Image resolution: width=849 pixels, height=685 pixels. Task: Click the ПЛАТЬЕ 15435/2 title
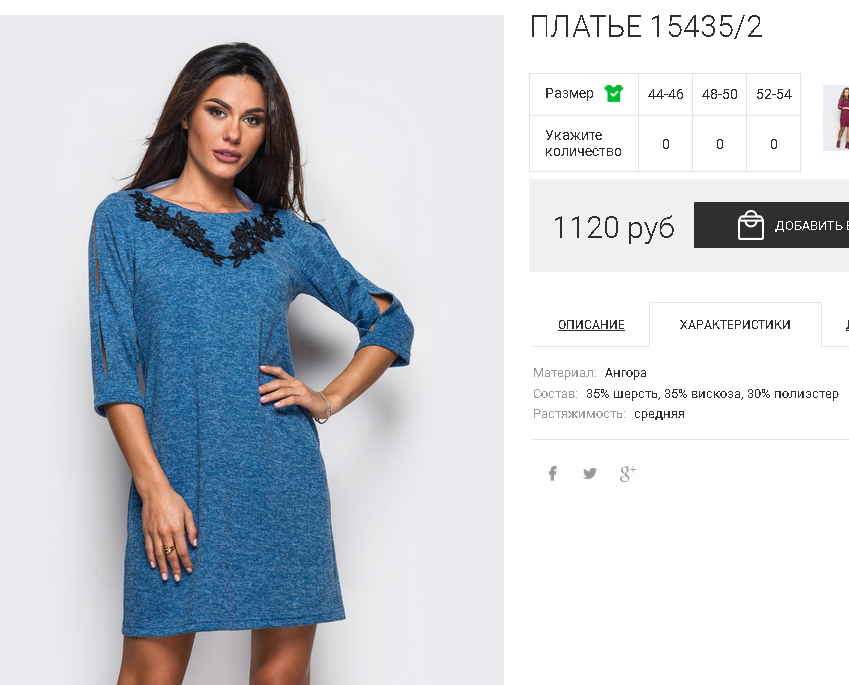pyautogui.click(x=646, y=27)
